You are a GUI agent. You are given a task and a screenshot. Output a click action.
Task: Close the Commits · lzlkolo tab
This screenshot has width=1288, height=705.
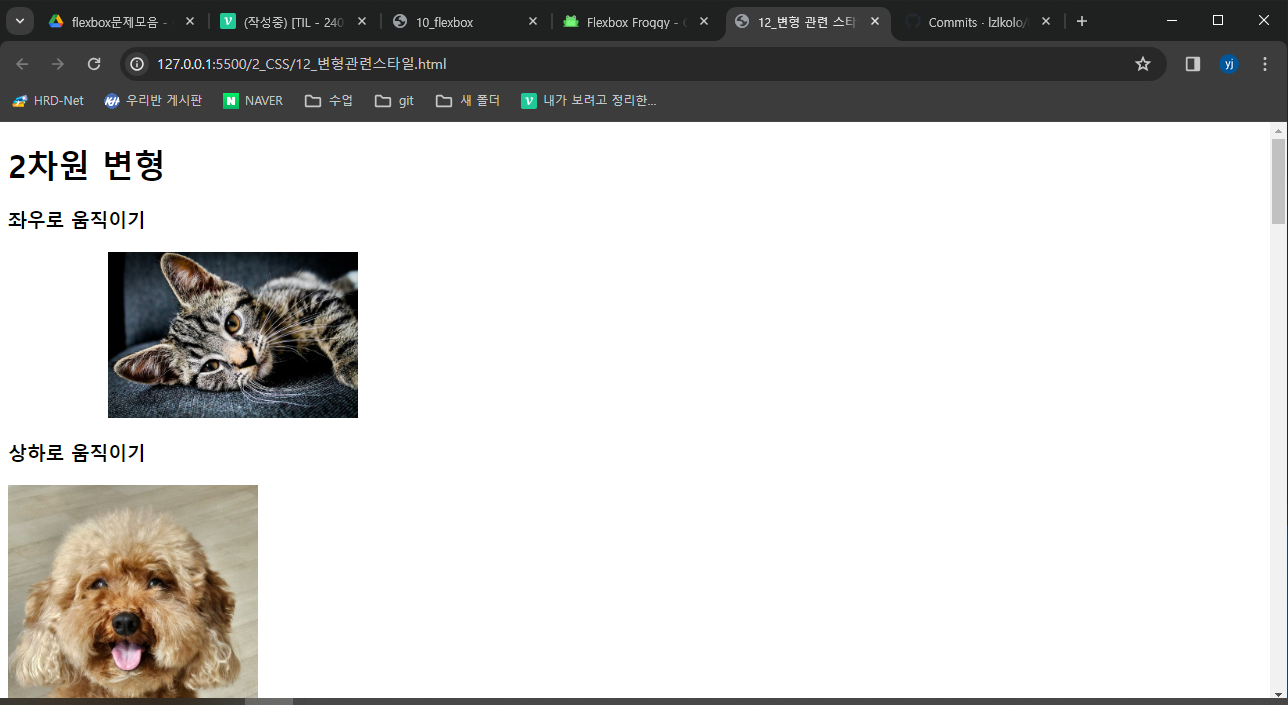coord(1045,20)
